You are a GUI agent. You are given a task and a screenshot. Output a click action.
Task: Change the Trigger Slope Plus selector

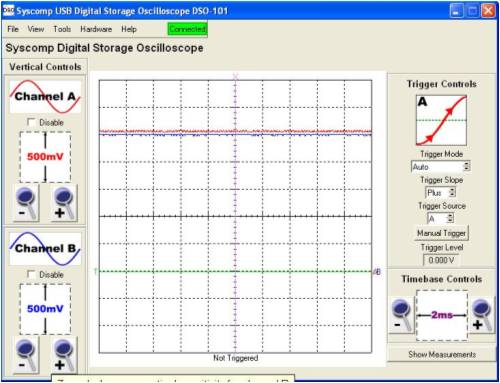point(440,192)
